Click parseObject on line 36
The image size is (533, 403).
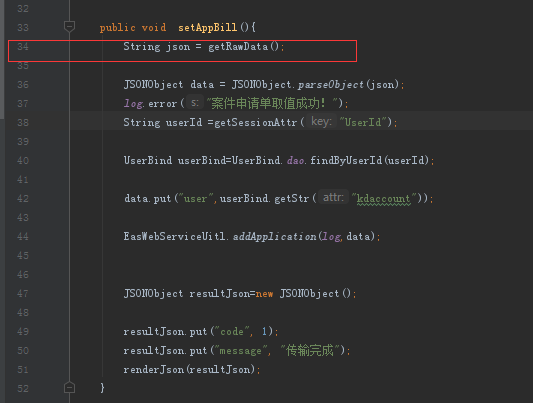[x=331, y=85]
